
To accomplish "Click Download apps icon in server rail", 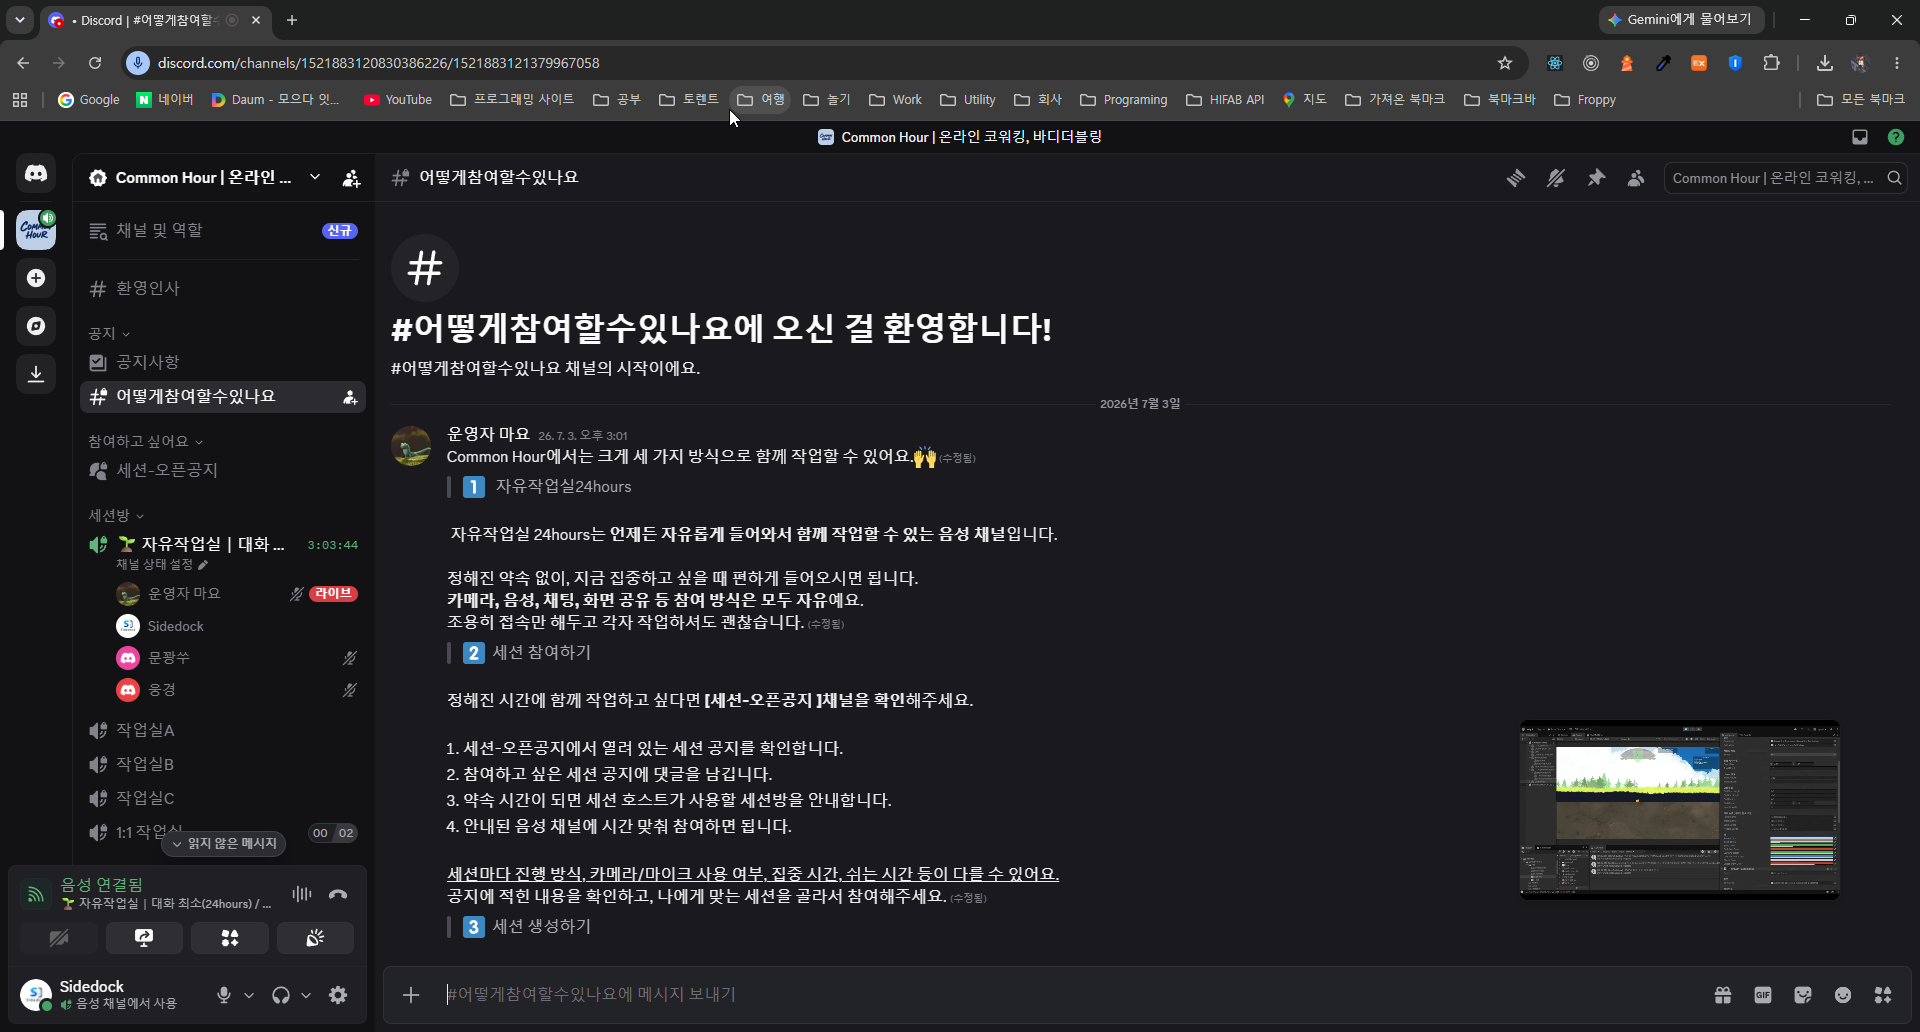I will coord(36,374).
